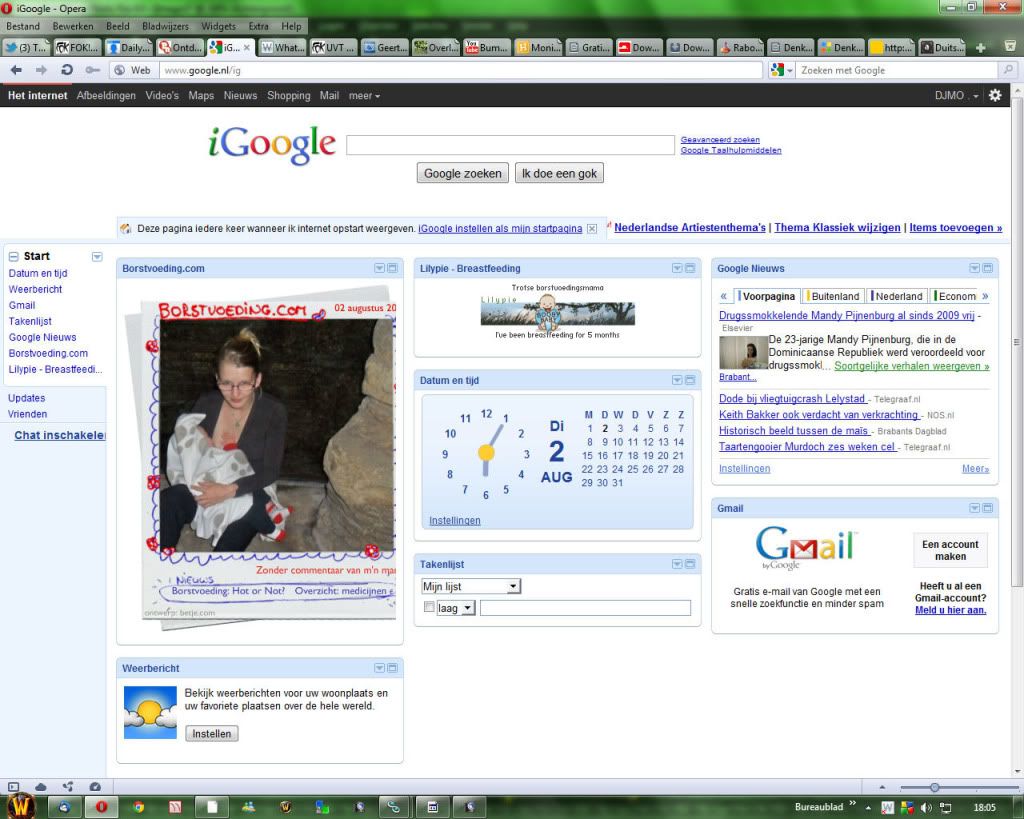Switch to the Nederland news tab
1024x819 pixels.
[x=898, y=296]
